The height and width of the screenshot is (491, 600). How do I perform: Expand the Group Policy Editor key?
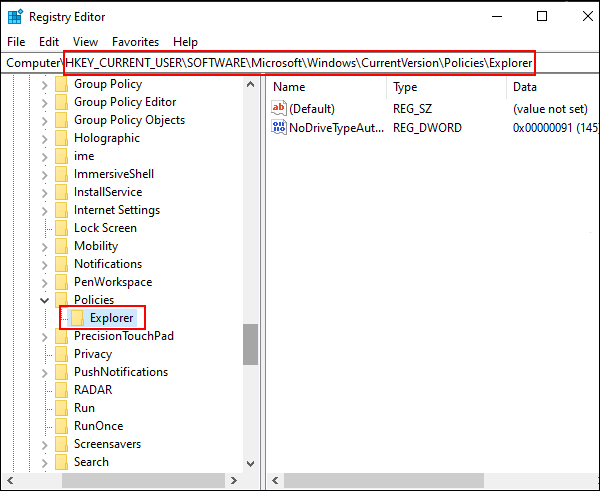(45, 103)
